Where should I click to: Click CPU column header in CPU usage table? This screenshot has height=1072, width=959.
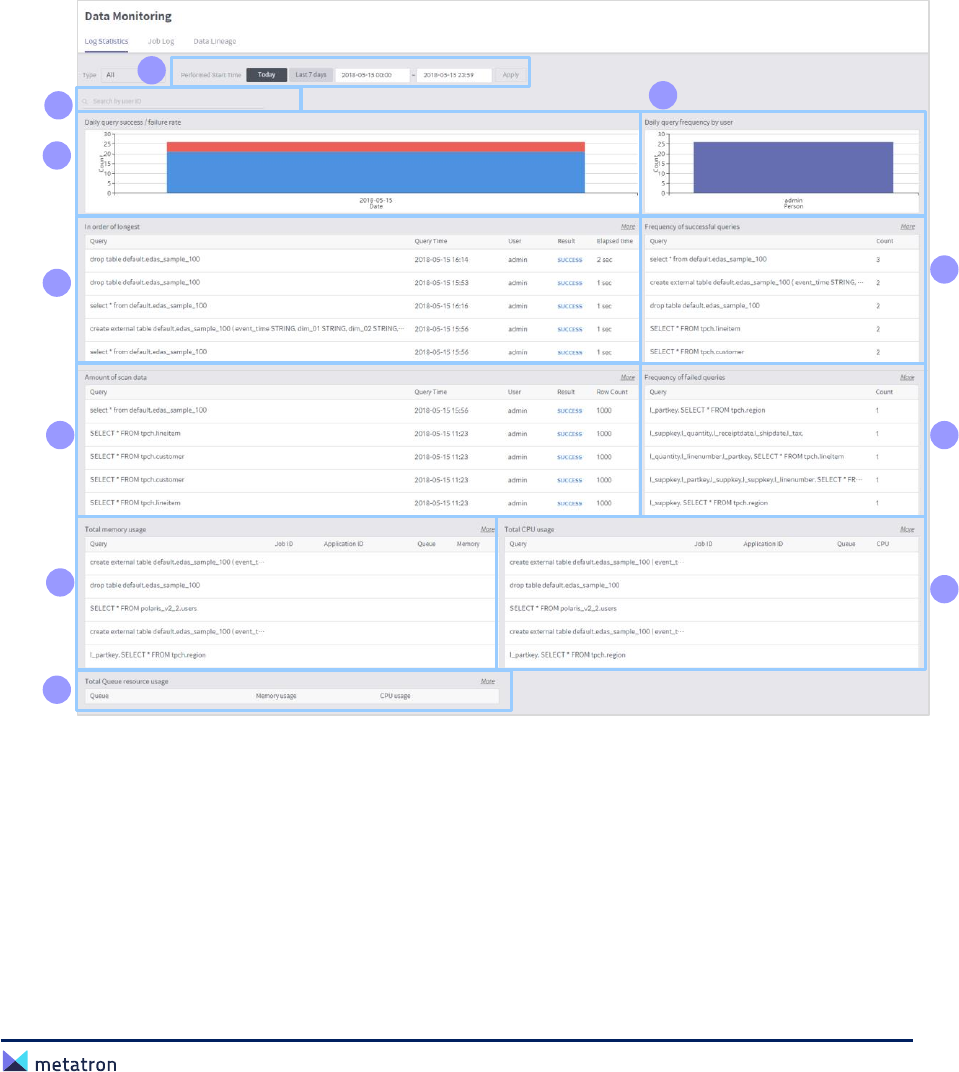(882, 544)
